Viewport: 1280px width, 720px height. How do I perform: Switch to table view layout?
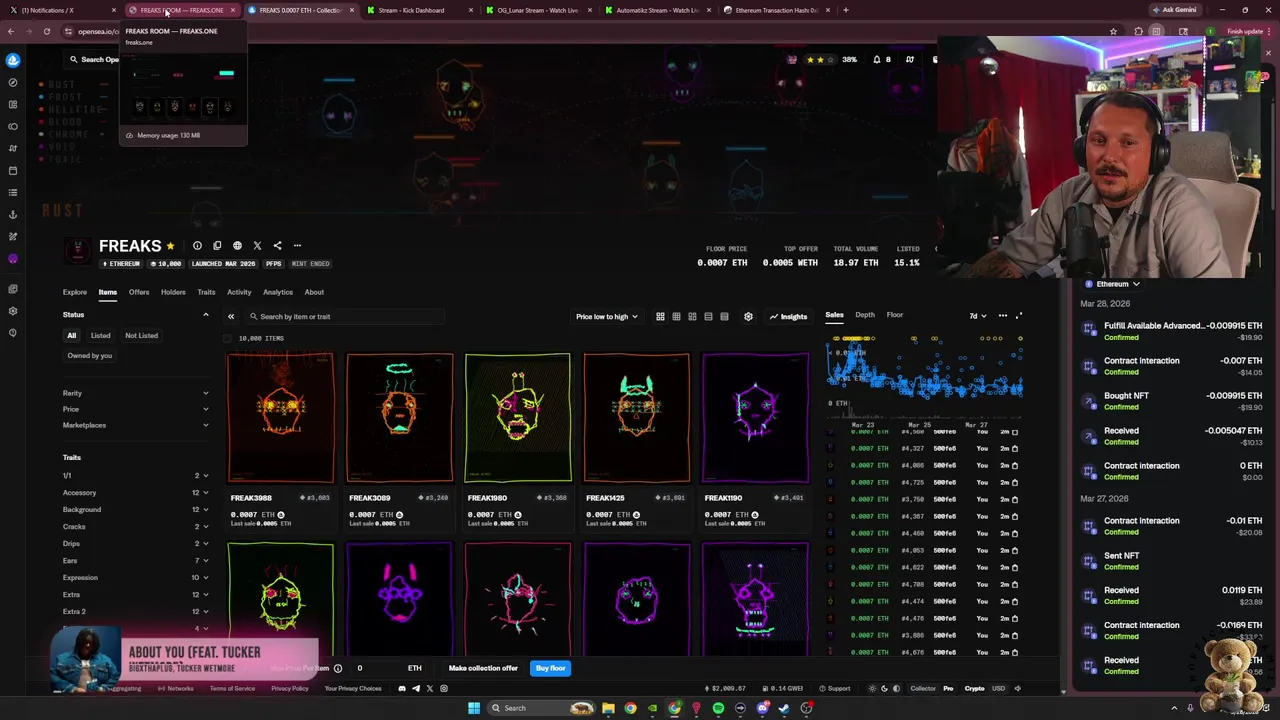coord(724,317)
